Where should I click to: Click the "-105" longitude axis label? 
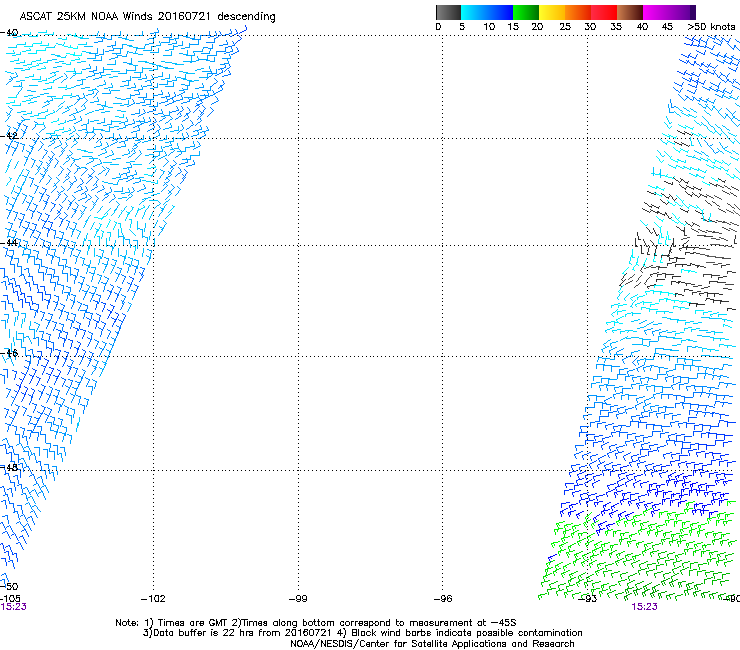tap(10, 599)
